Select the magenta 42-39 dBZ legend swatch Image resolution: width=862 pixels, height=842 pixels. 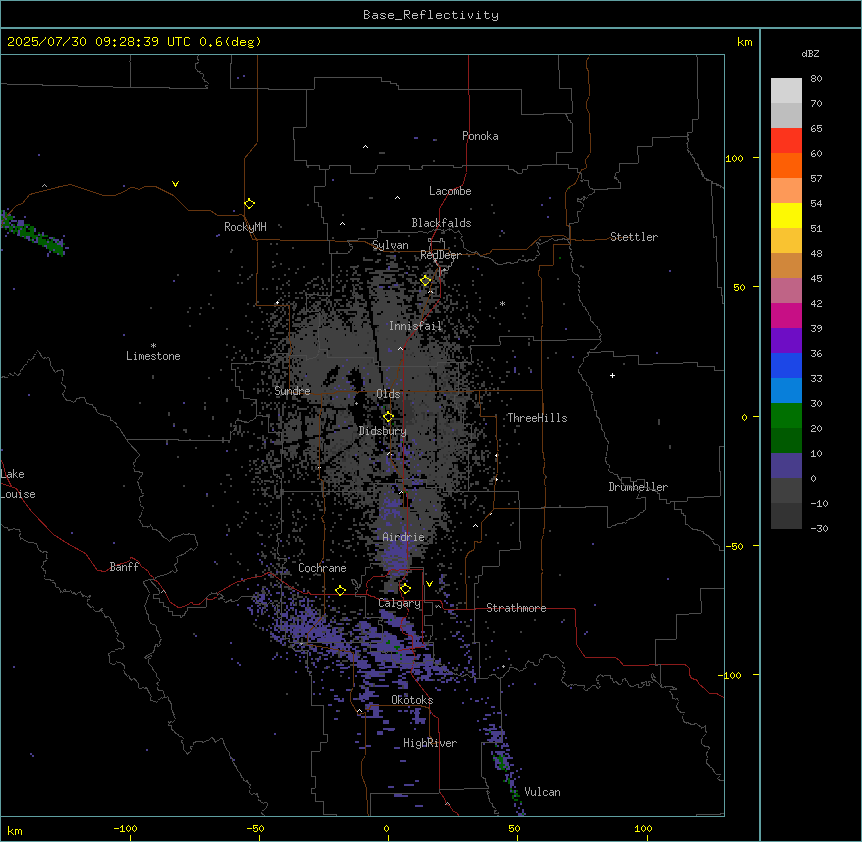point(786,316)
